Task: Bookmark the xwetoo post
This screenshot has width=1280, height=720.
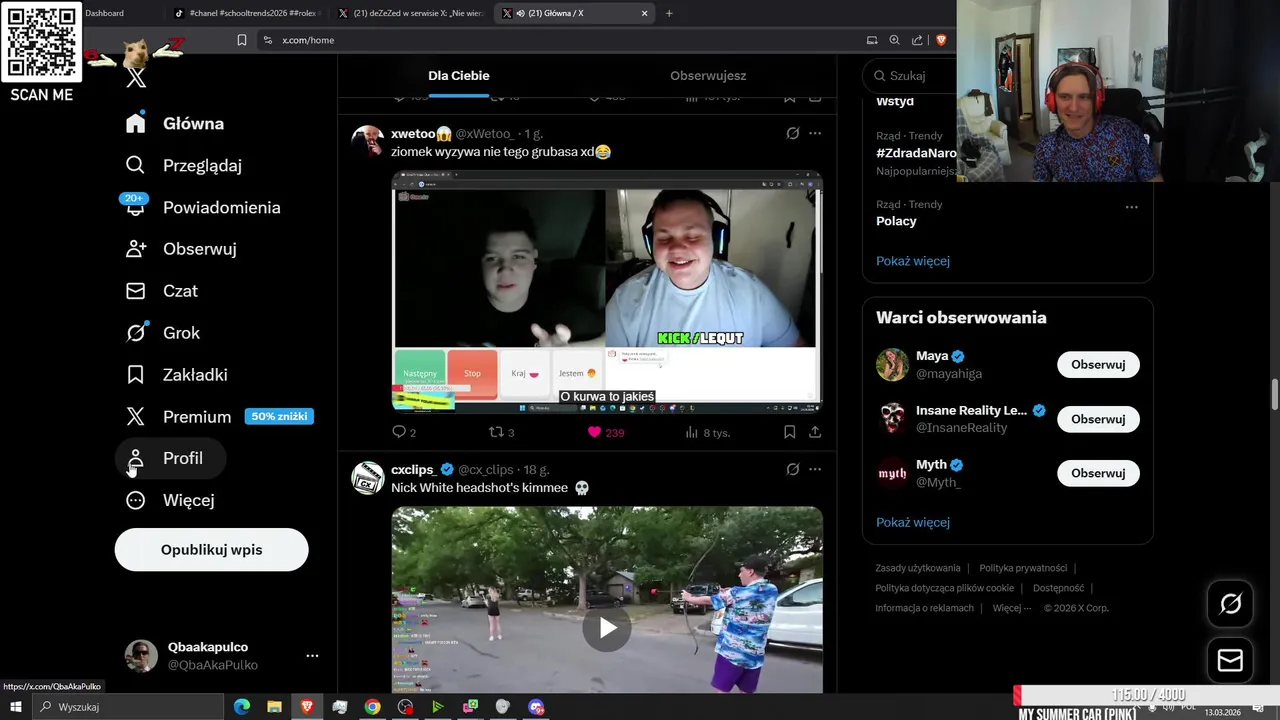Action: [x=789, y=432]
